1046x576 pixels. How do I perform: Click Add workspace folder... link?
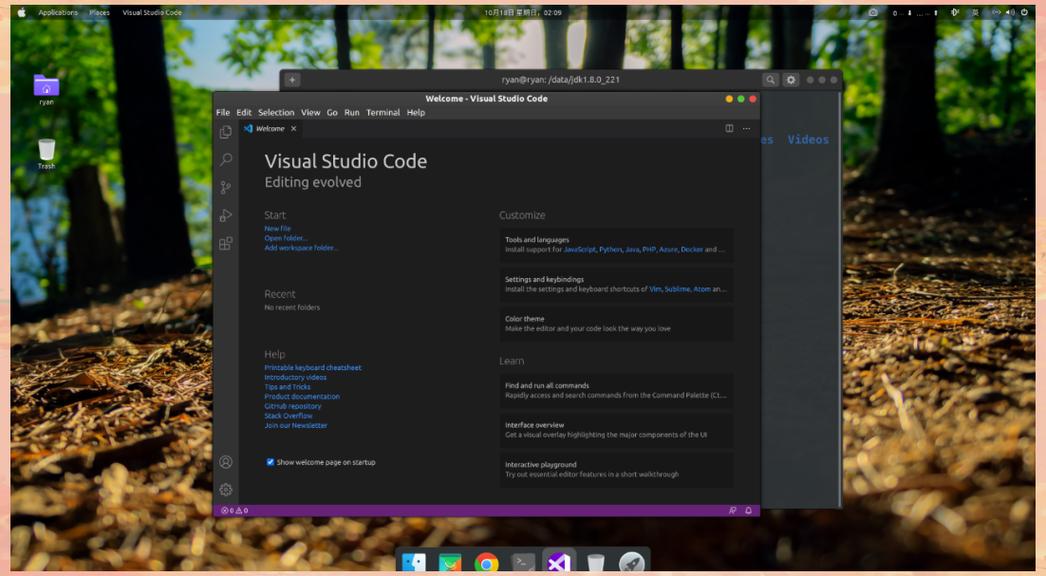[301, 248]
